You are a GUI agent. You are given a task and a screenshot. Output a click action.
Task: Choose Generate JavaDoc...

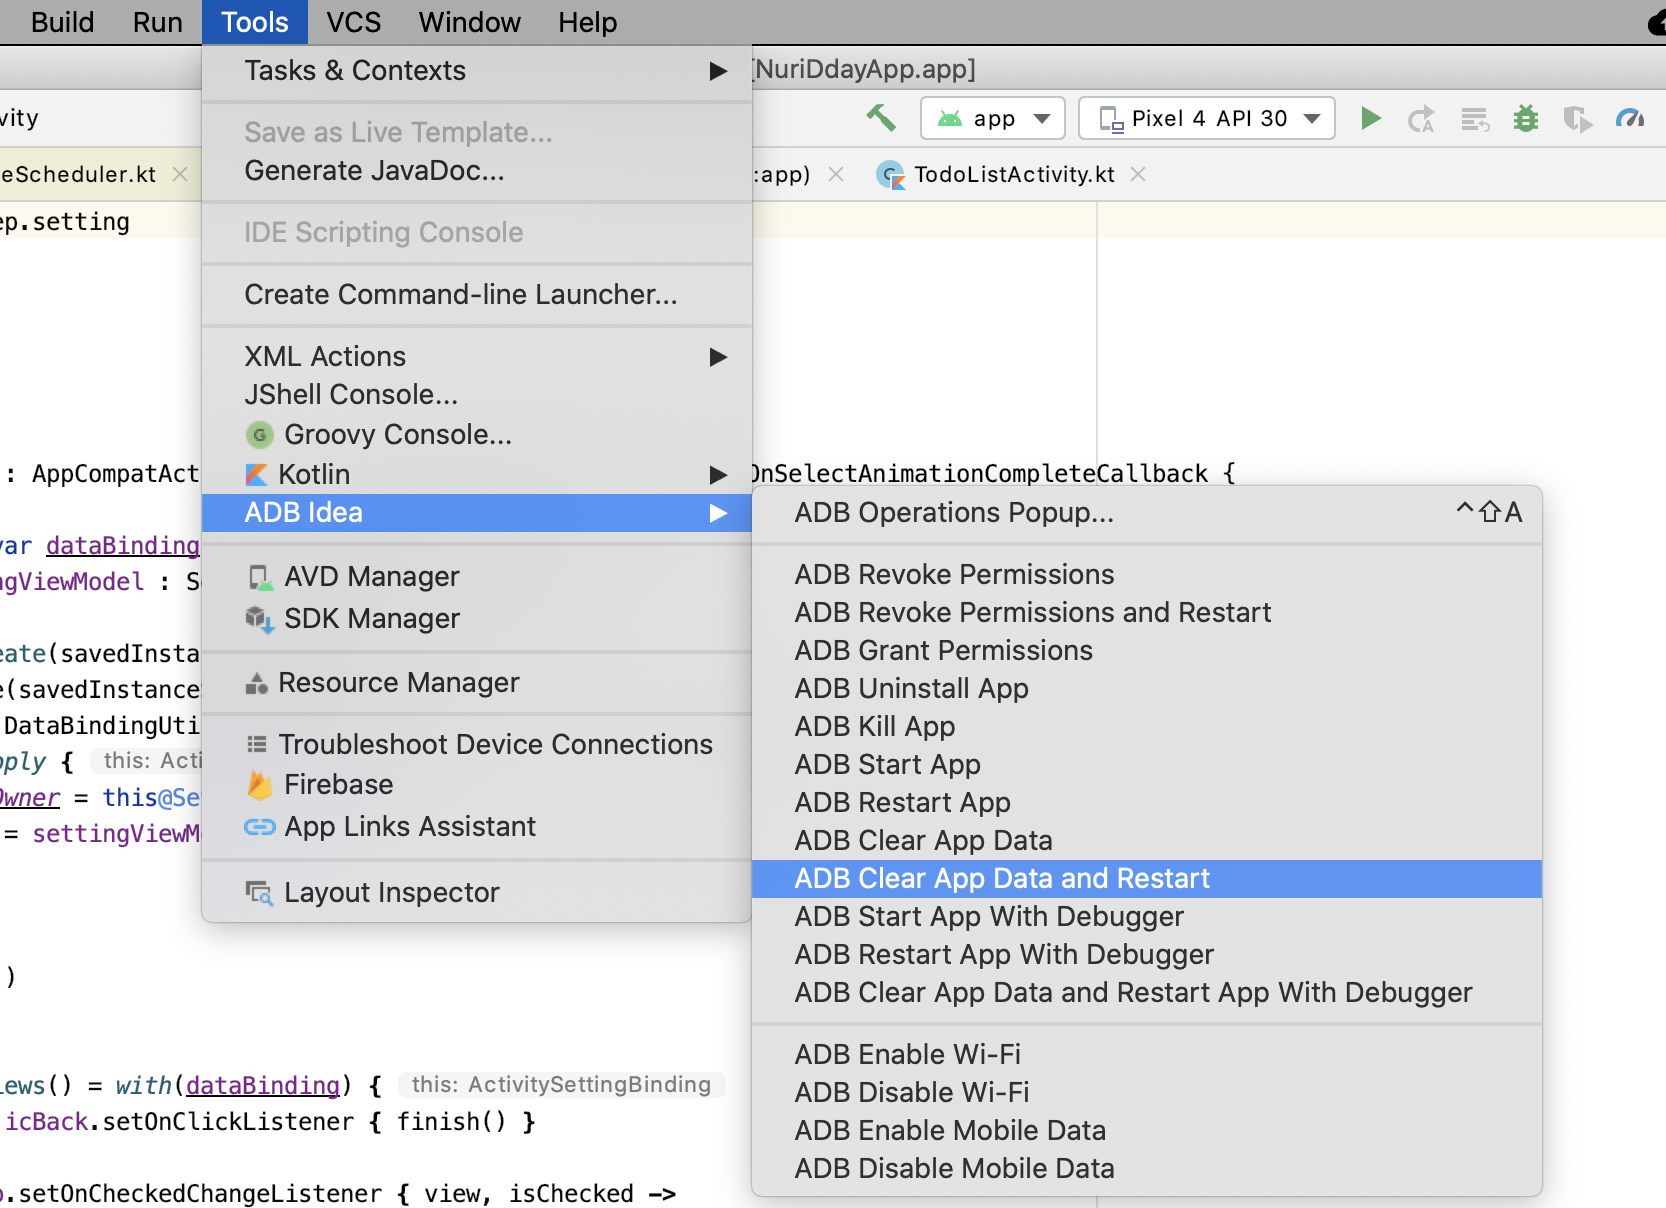pyautogui.click(x=477, y=171)
